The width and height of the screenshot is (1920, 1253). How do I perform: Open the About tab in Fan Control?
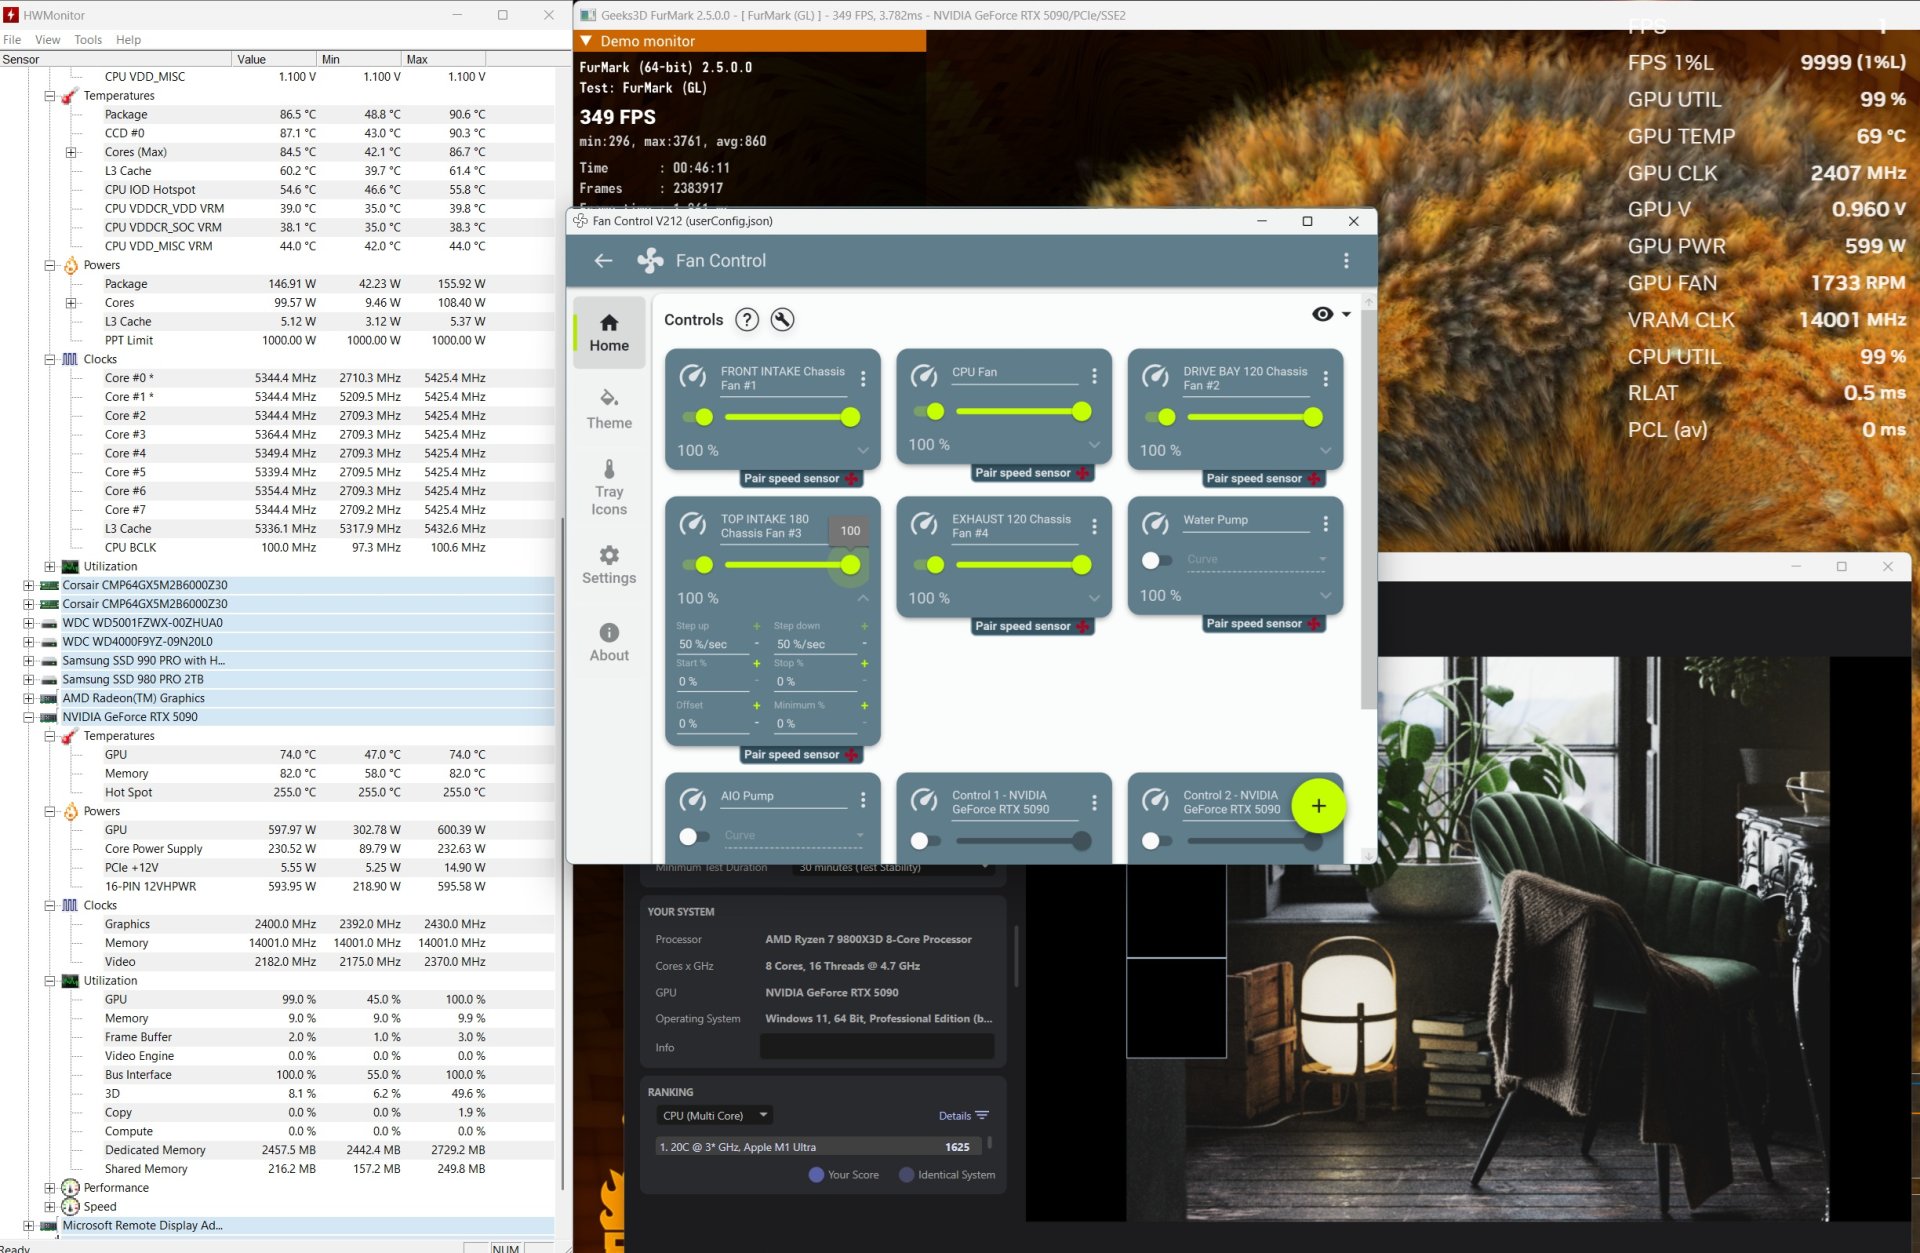point(609,642)
